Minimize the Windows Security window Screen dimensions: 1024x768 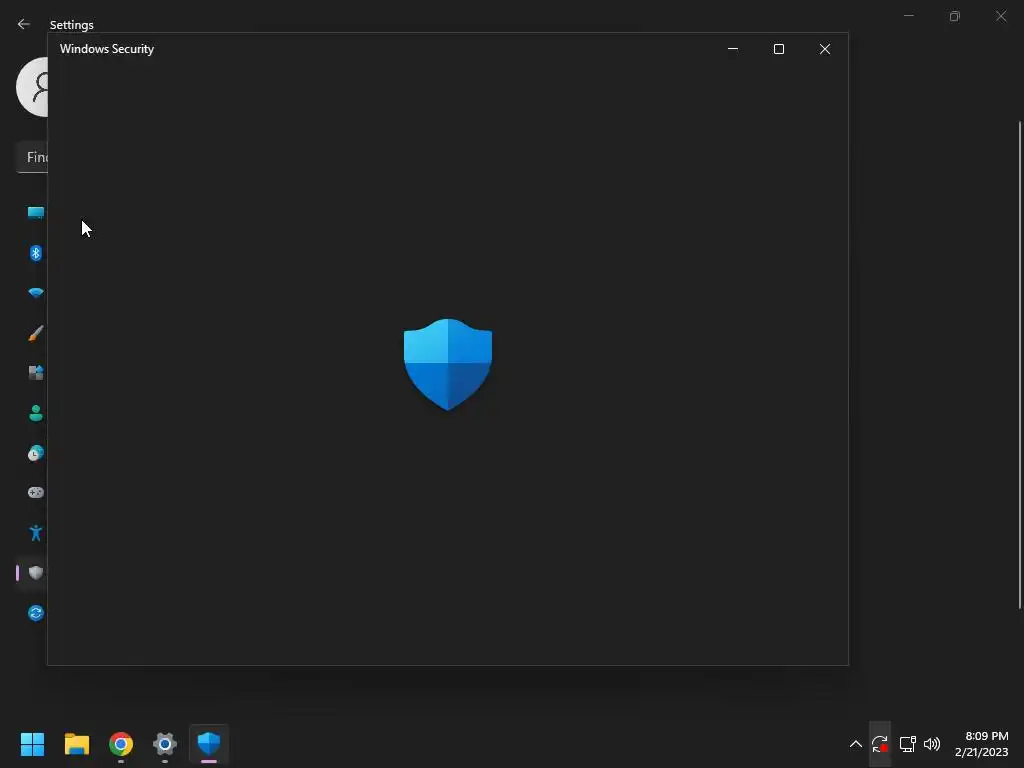click(x=733, y=49)
